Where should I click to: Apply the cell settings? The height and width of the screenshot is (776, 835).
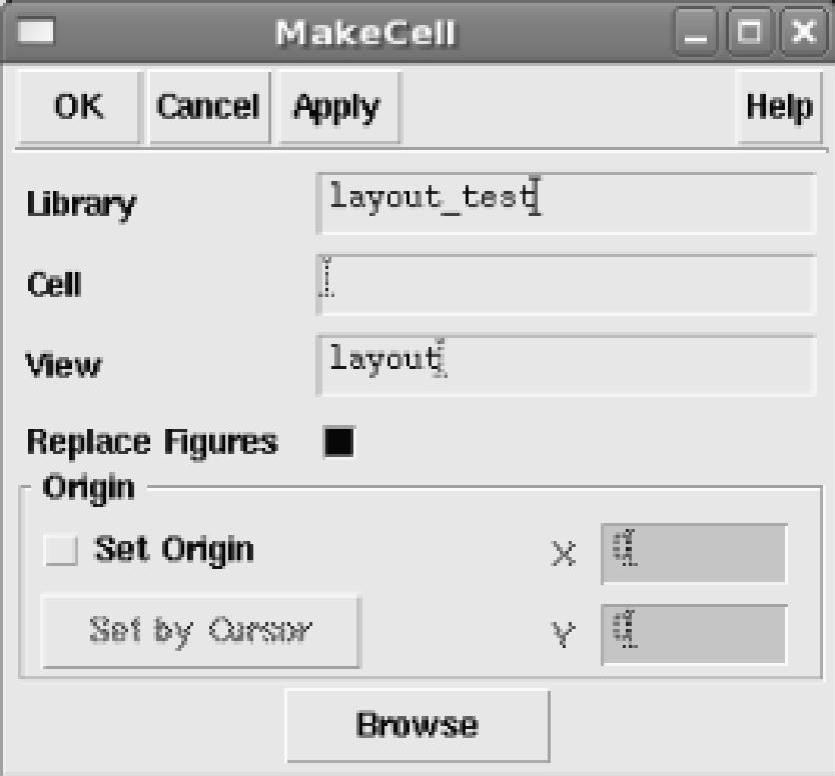(338, 107)
